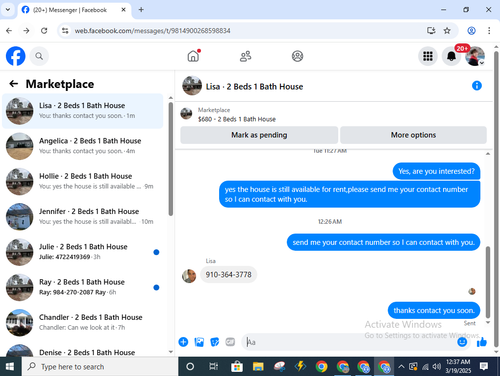Click install app icon in address bar
500x376 pixels.
pos(431,31)
